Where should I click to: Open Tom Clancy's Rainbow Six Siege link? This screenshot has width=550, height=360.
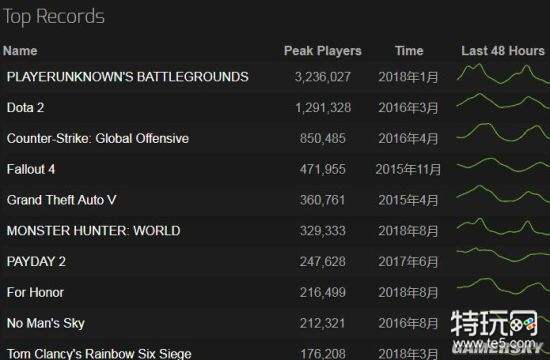coord(99,354)
